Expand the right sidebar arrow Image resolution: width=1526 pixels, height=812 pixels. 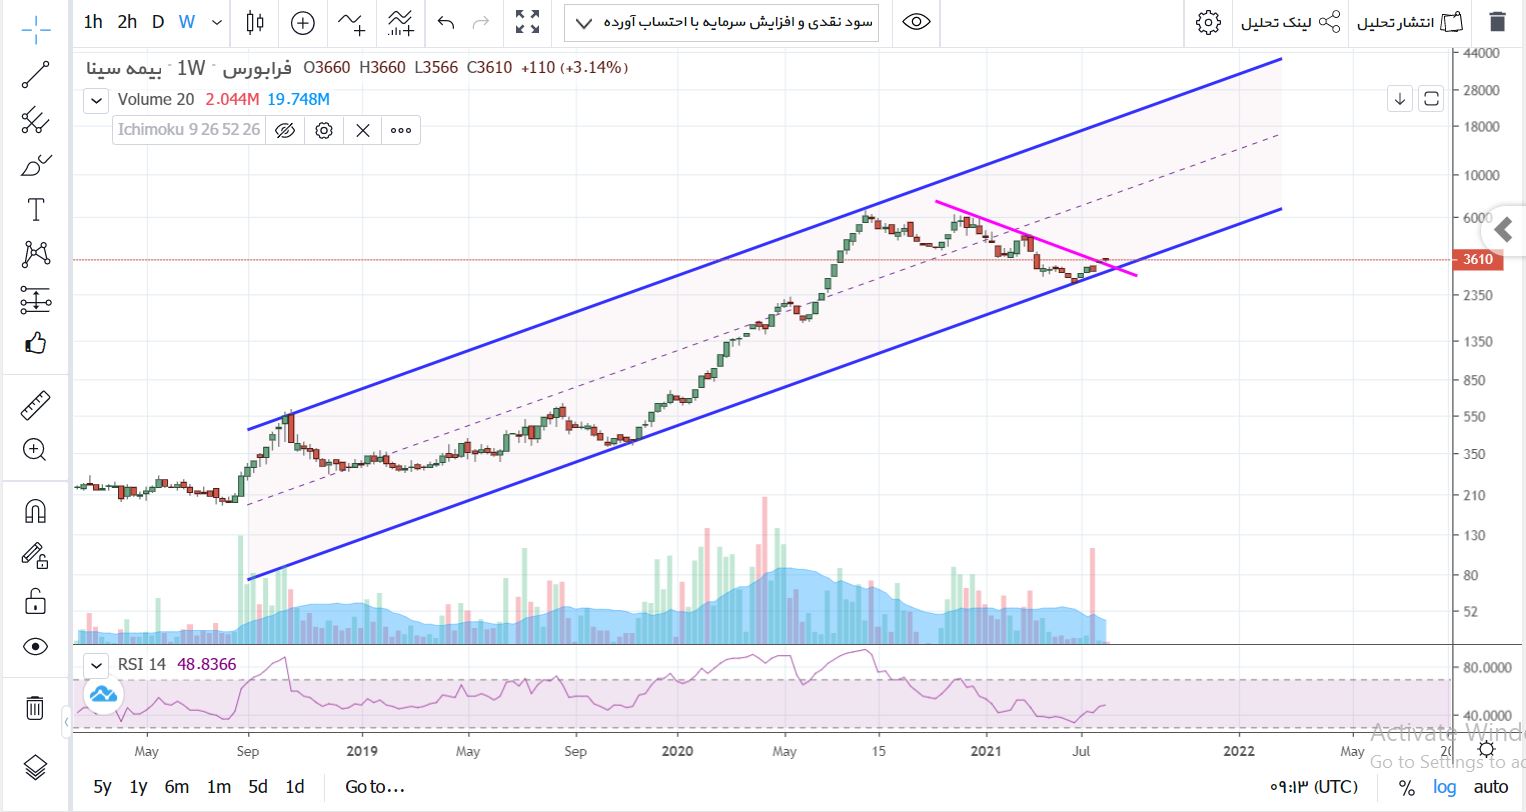(x=1503, y=231)
